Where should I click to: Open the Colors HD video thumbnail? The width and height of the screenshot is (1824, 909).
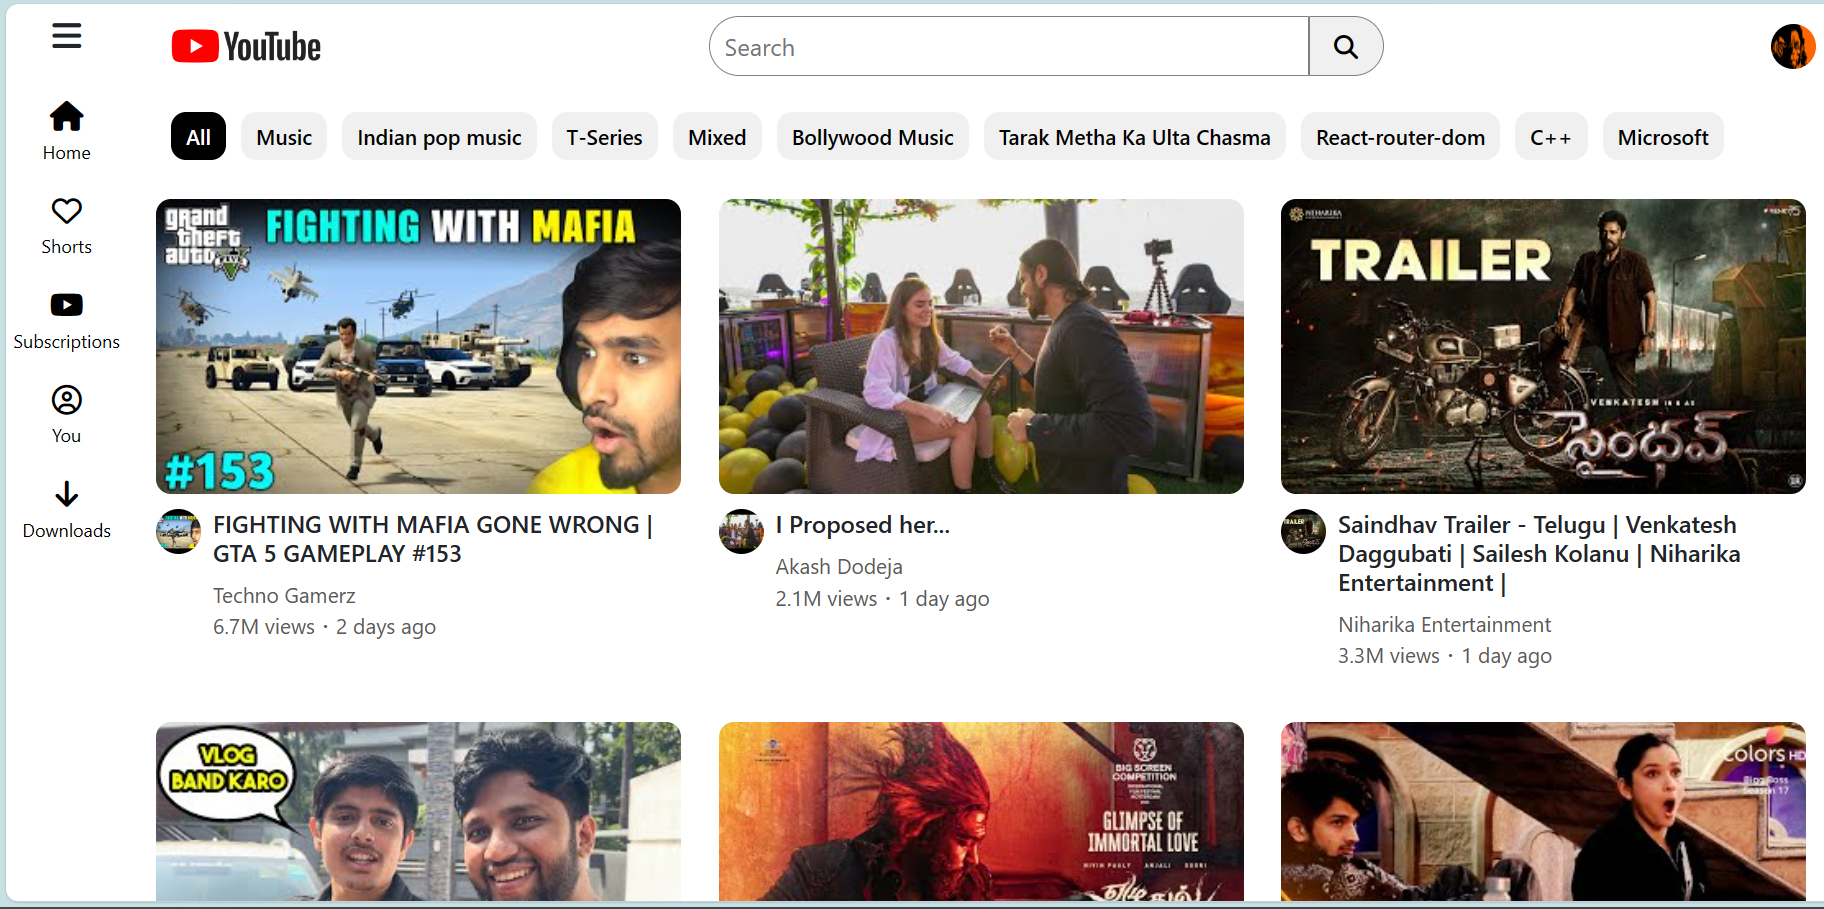[x=1543, y=812]
